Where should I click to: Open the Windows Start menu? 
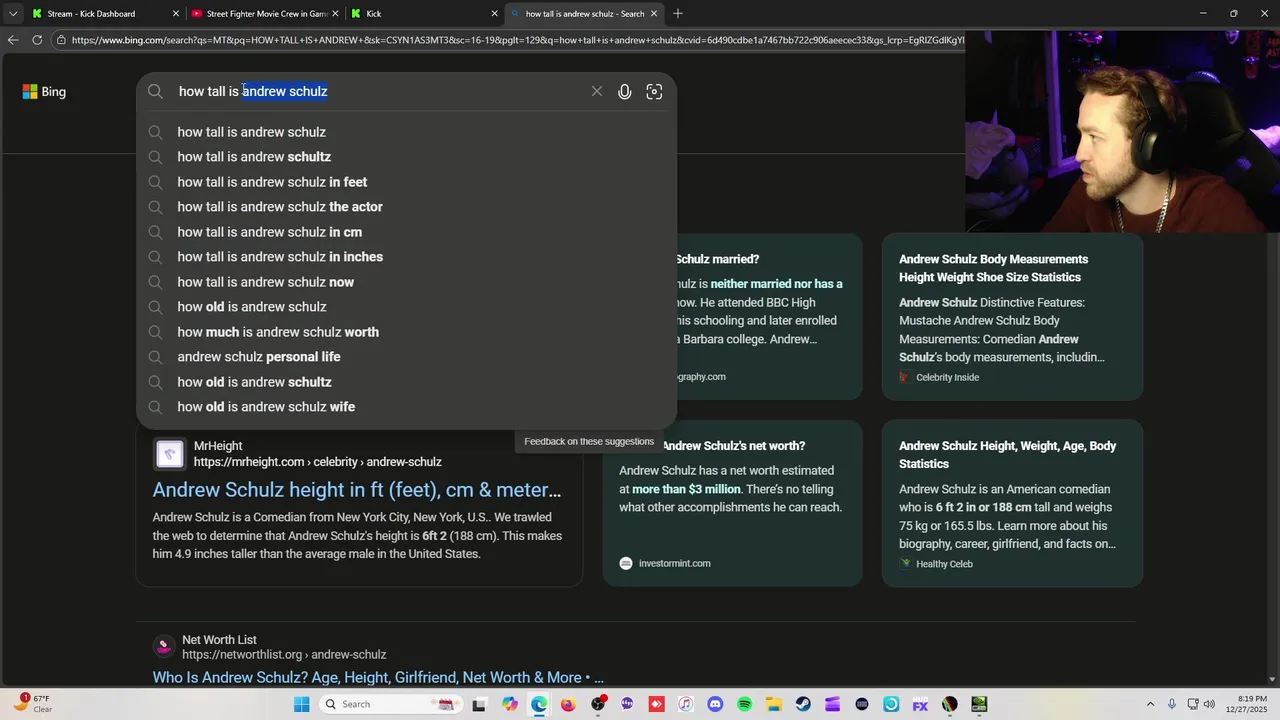302,704
